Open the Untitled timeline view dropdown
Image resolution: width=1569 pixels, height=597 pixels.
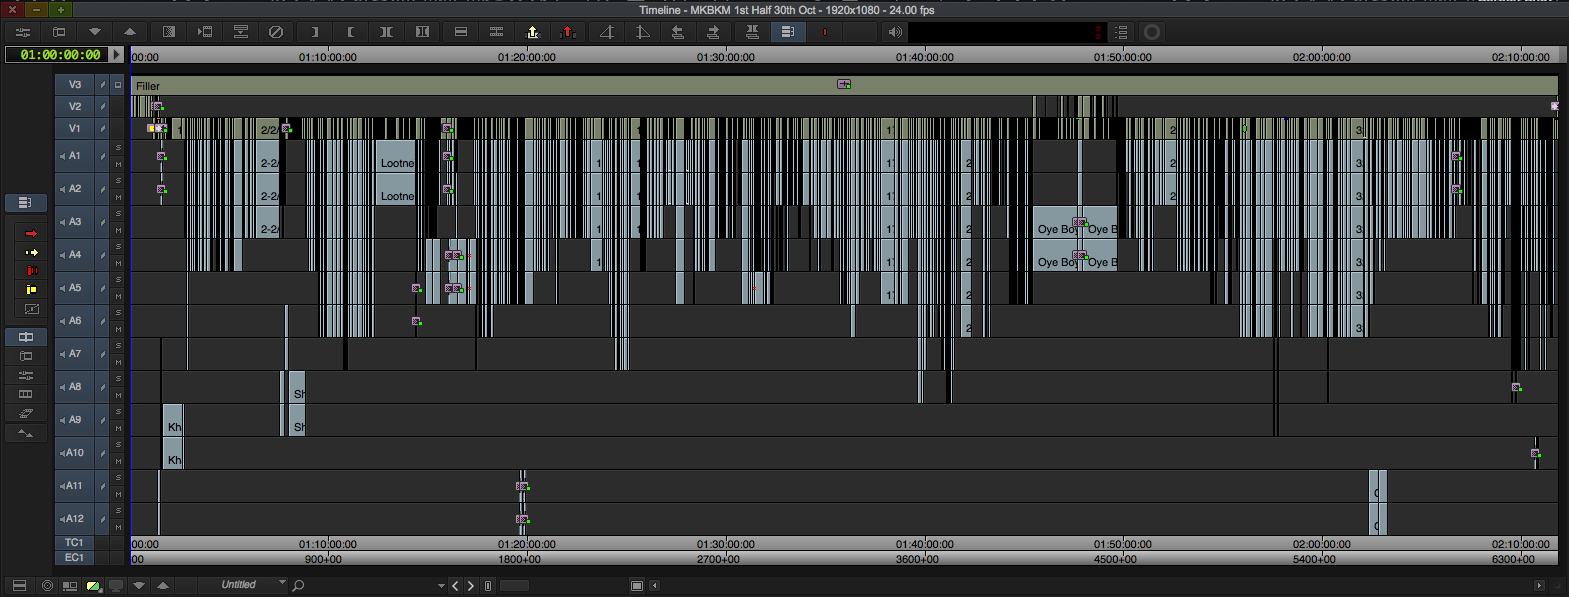[244, 585]
